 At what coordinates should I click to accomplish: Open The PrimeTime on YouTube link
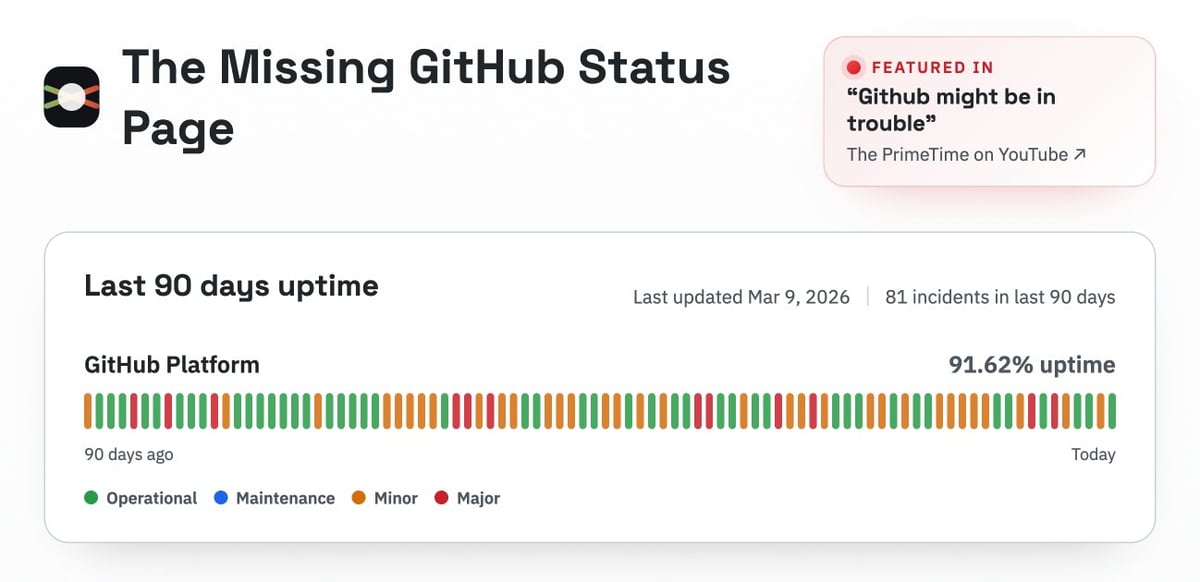(x=958, y=155)
